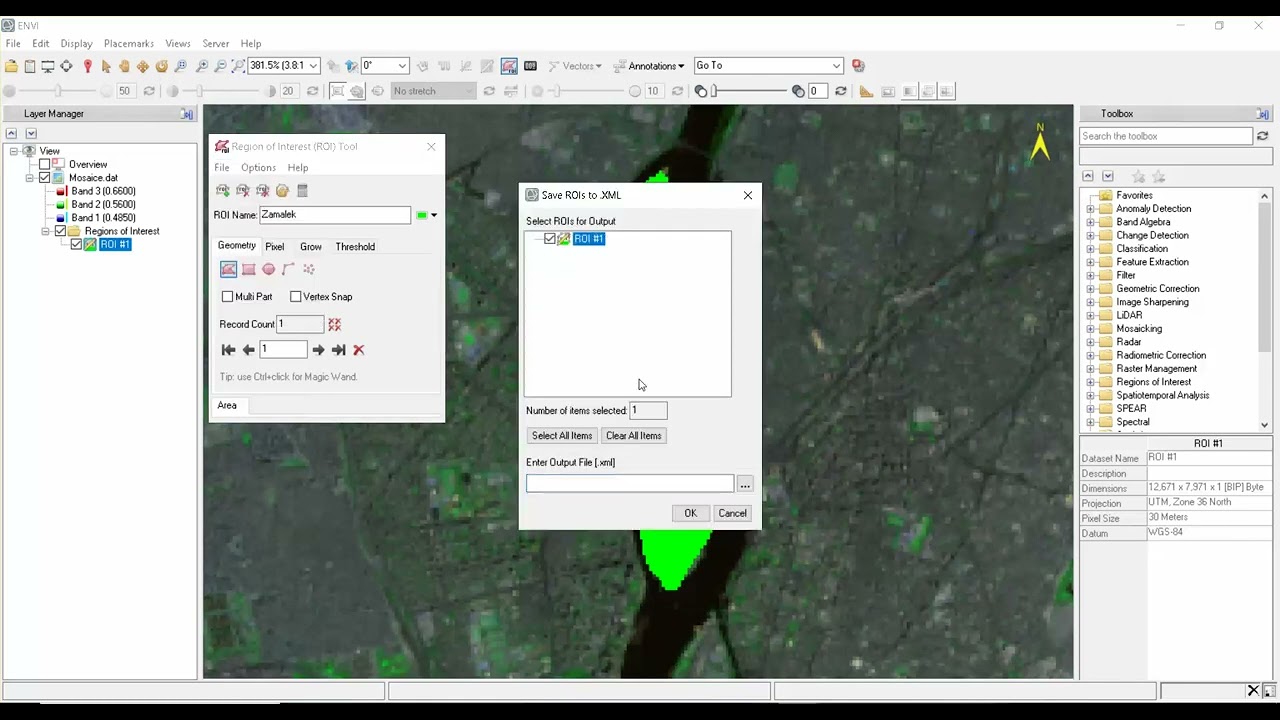Select the Pan hand tool
Viewport: 1280px width, 720px height.
(124, 66)
